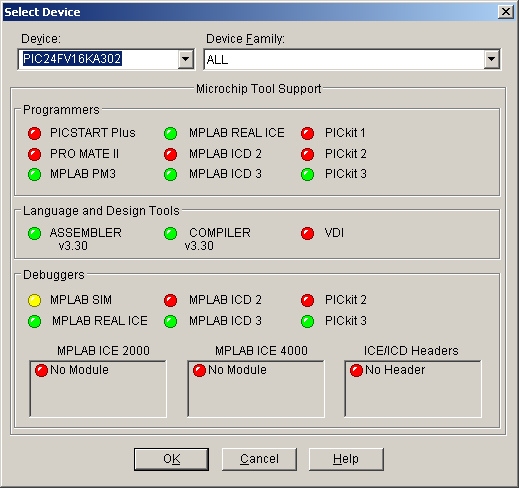Click the red indicator beside VDI

click(x=308, y=234)
